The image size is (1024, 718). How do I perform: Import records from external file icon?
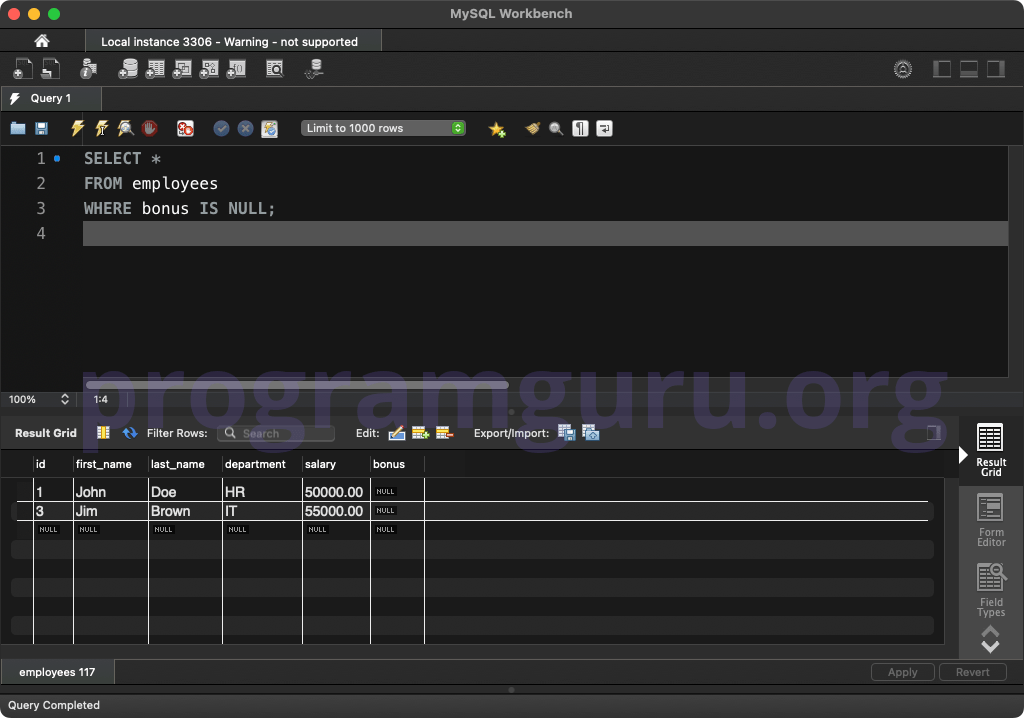(590, 432)
